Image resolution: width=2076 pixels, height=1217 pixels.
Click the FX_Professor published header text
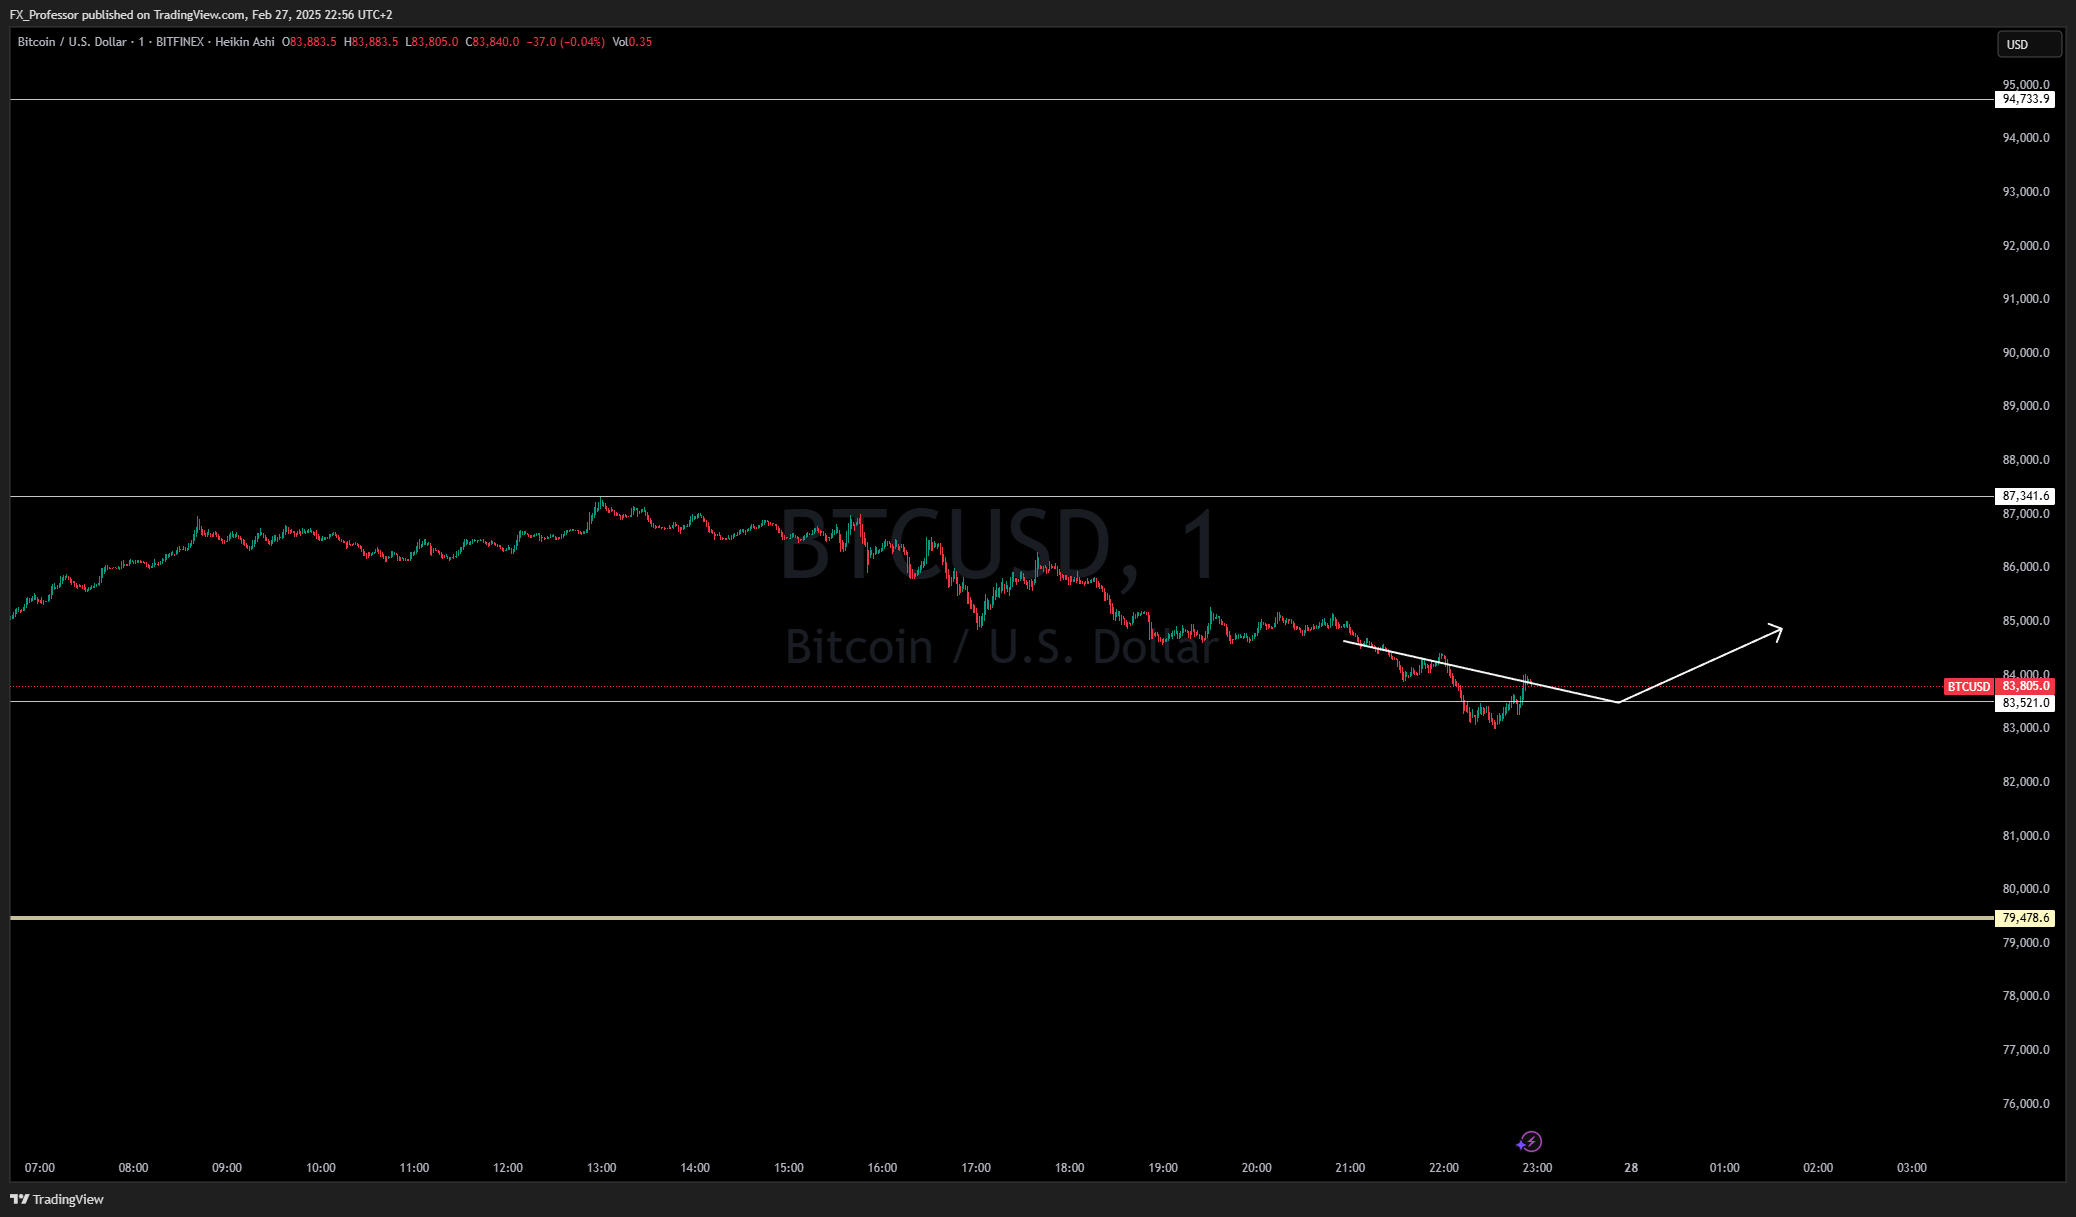point(201,15)
